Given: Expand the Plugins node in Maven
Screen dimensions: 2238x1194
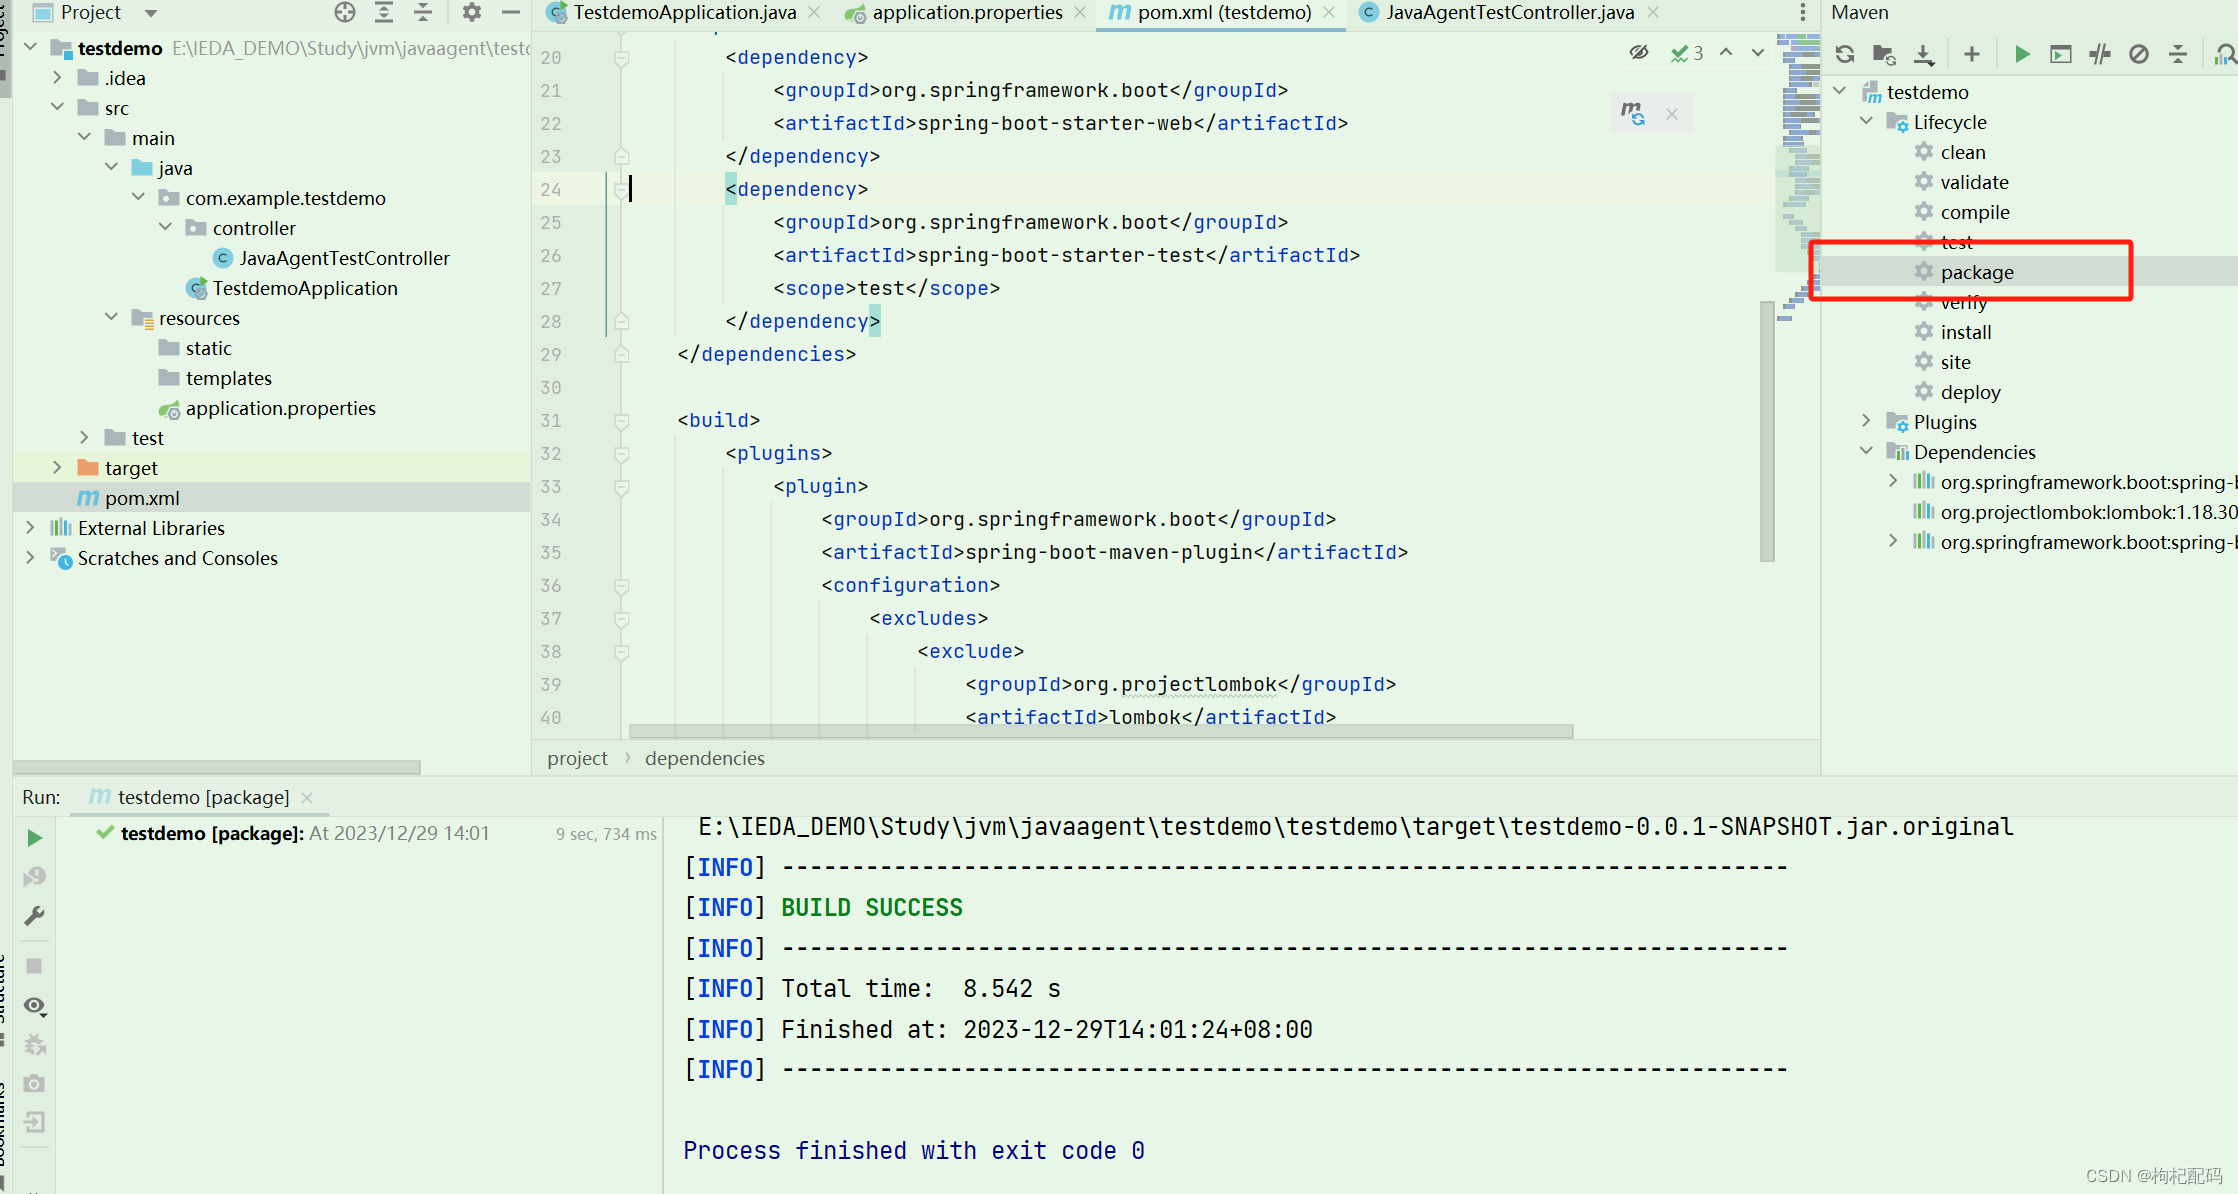Looking at the screenshot, I should point(1866,422).
